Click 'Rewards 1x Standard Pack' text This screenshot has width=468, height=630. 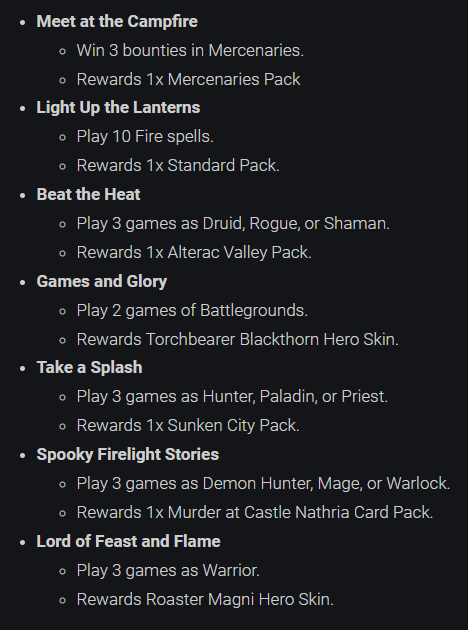pos(178,166)
